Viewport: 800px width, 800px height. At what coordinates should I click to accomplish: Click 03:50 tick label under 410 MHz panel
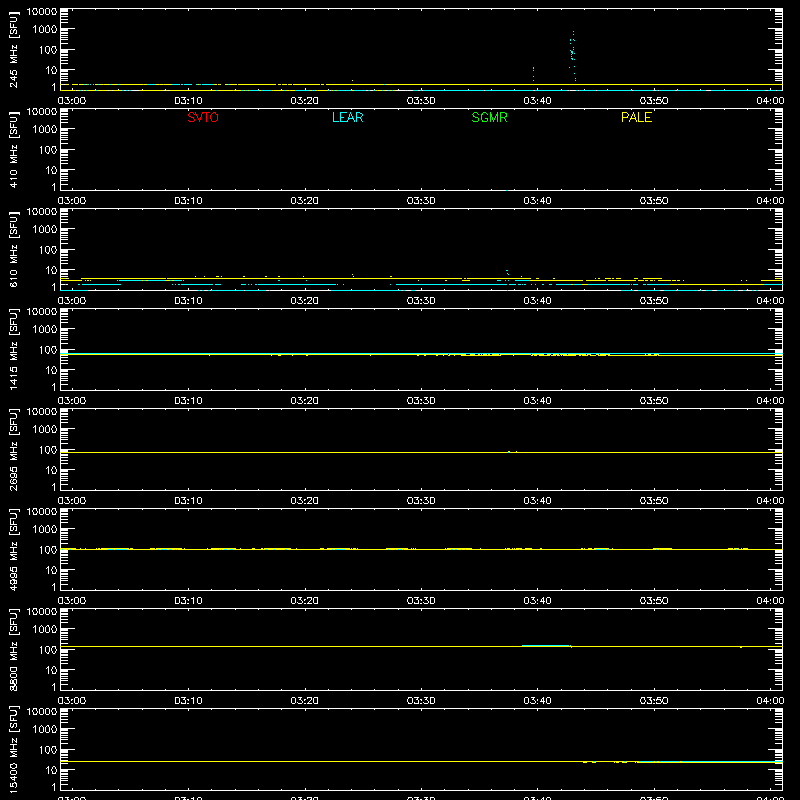click(x=654, y=201)
